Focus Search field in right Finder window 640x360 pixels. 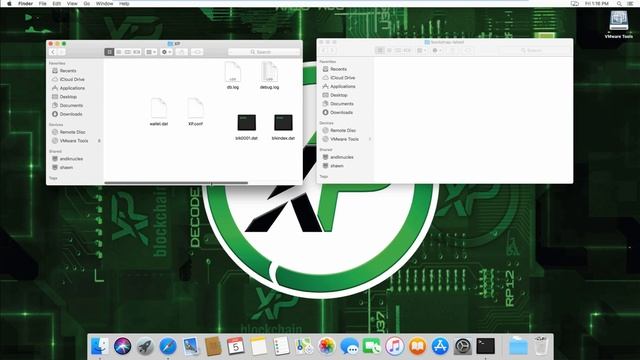click(x=534, y=51)
